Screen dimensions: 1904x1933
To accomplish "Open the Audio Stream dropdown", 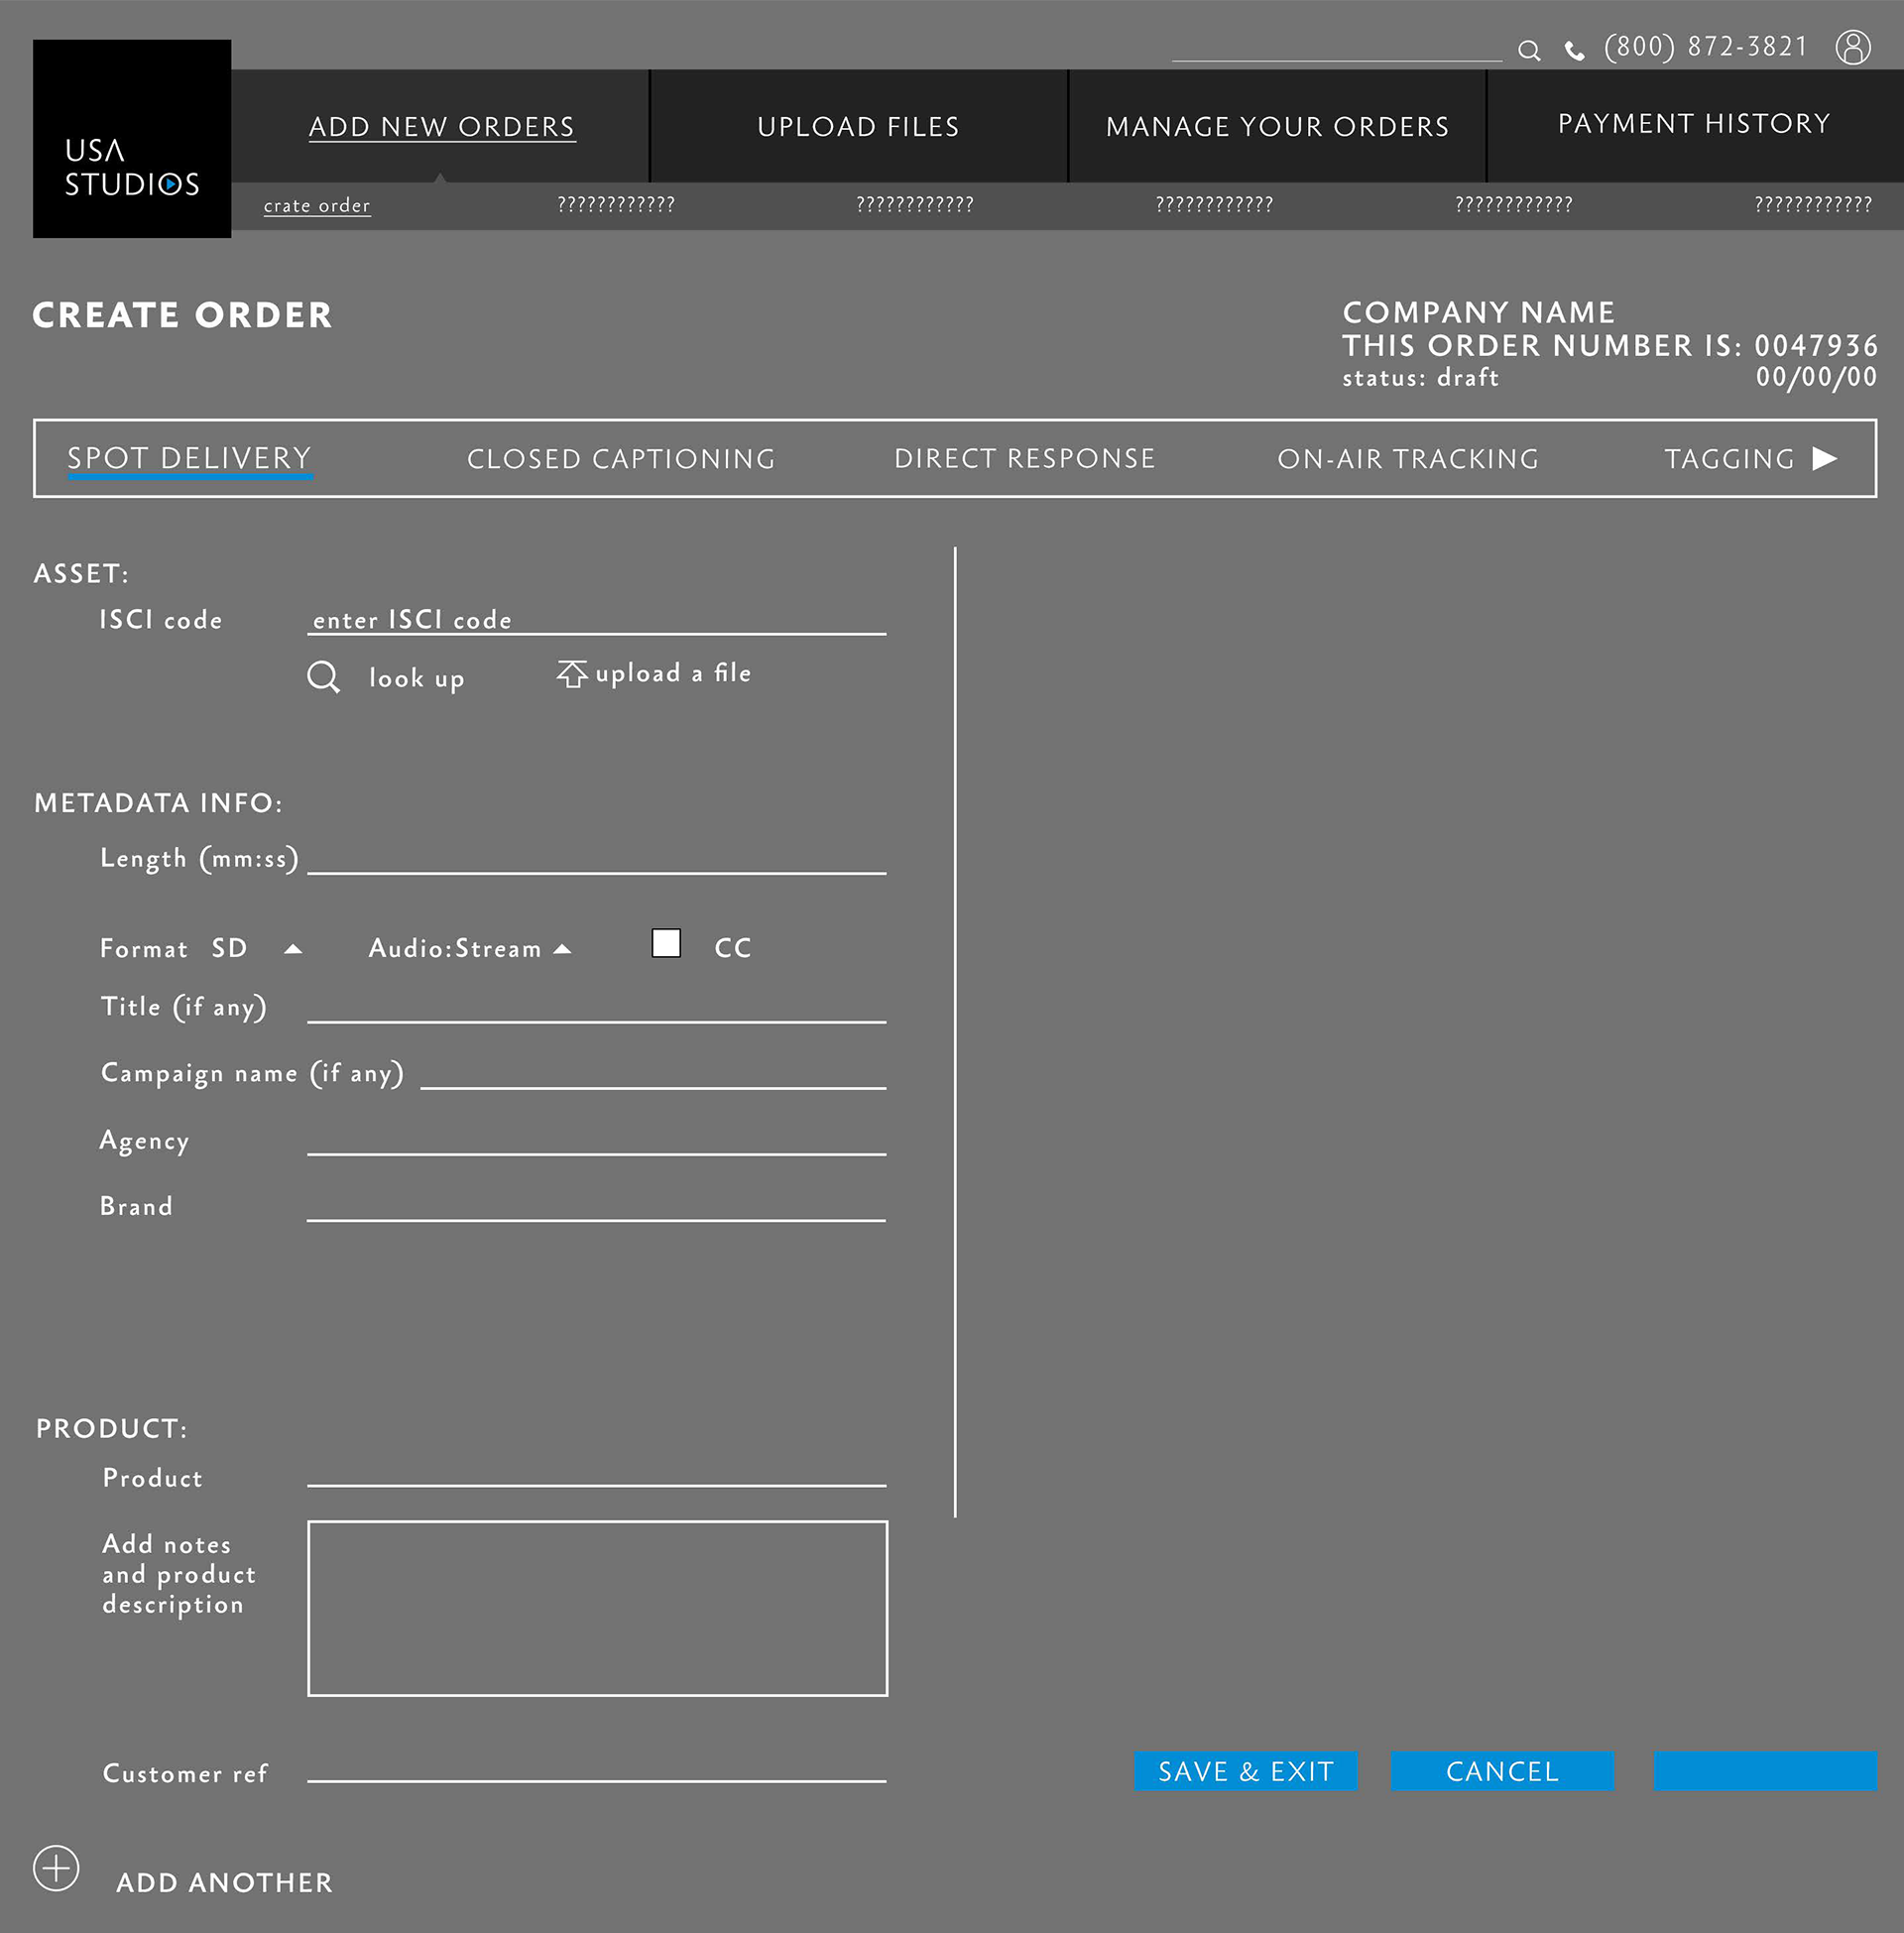I will (563, 949).
